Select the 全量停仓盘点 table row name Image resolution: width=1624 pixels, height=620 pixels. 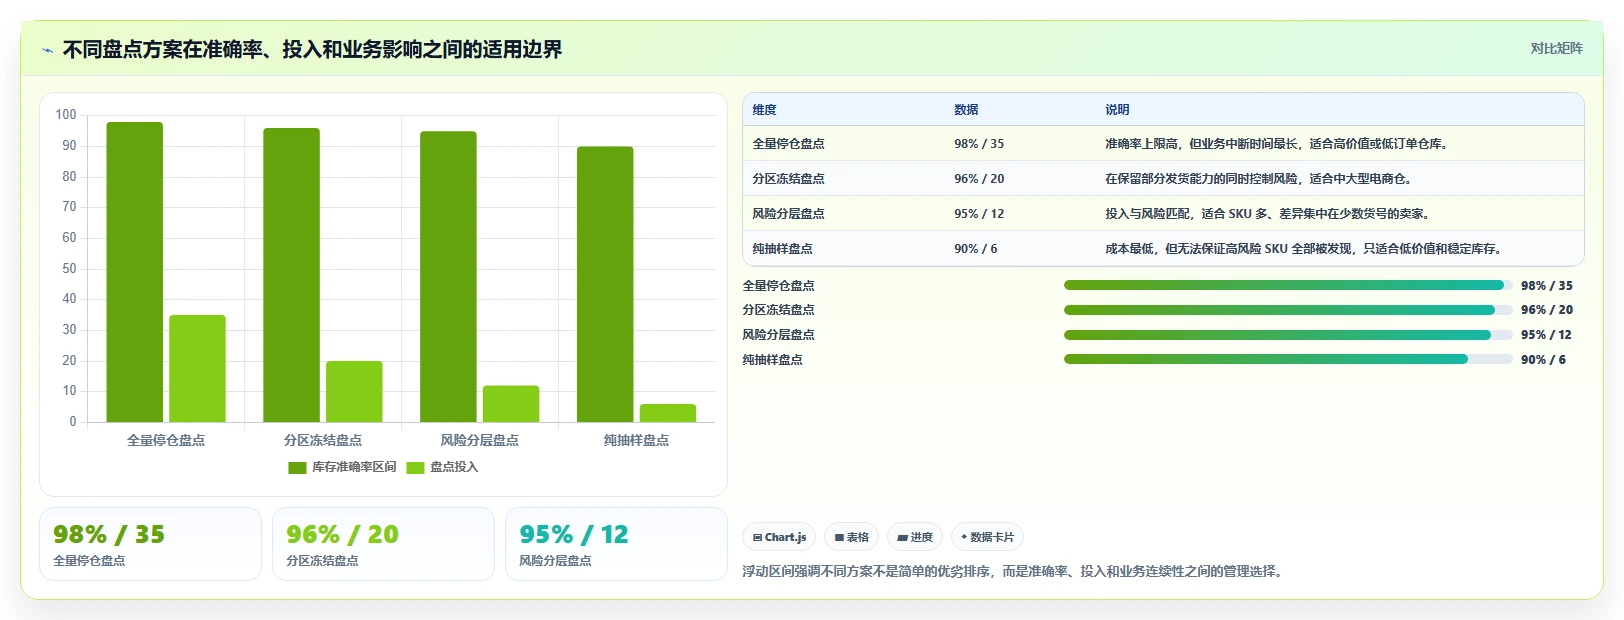(788, 144)
